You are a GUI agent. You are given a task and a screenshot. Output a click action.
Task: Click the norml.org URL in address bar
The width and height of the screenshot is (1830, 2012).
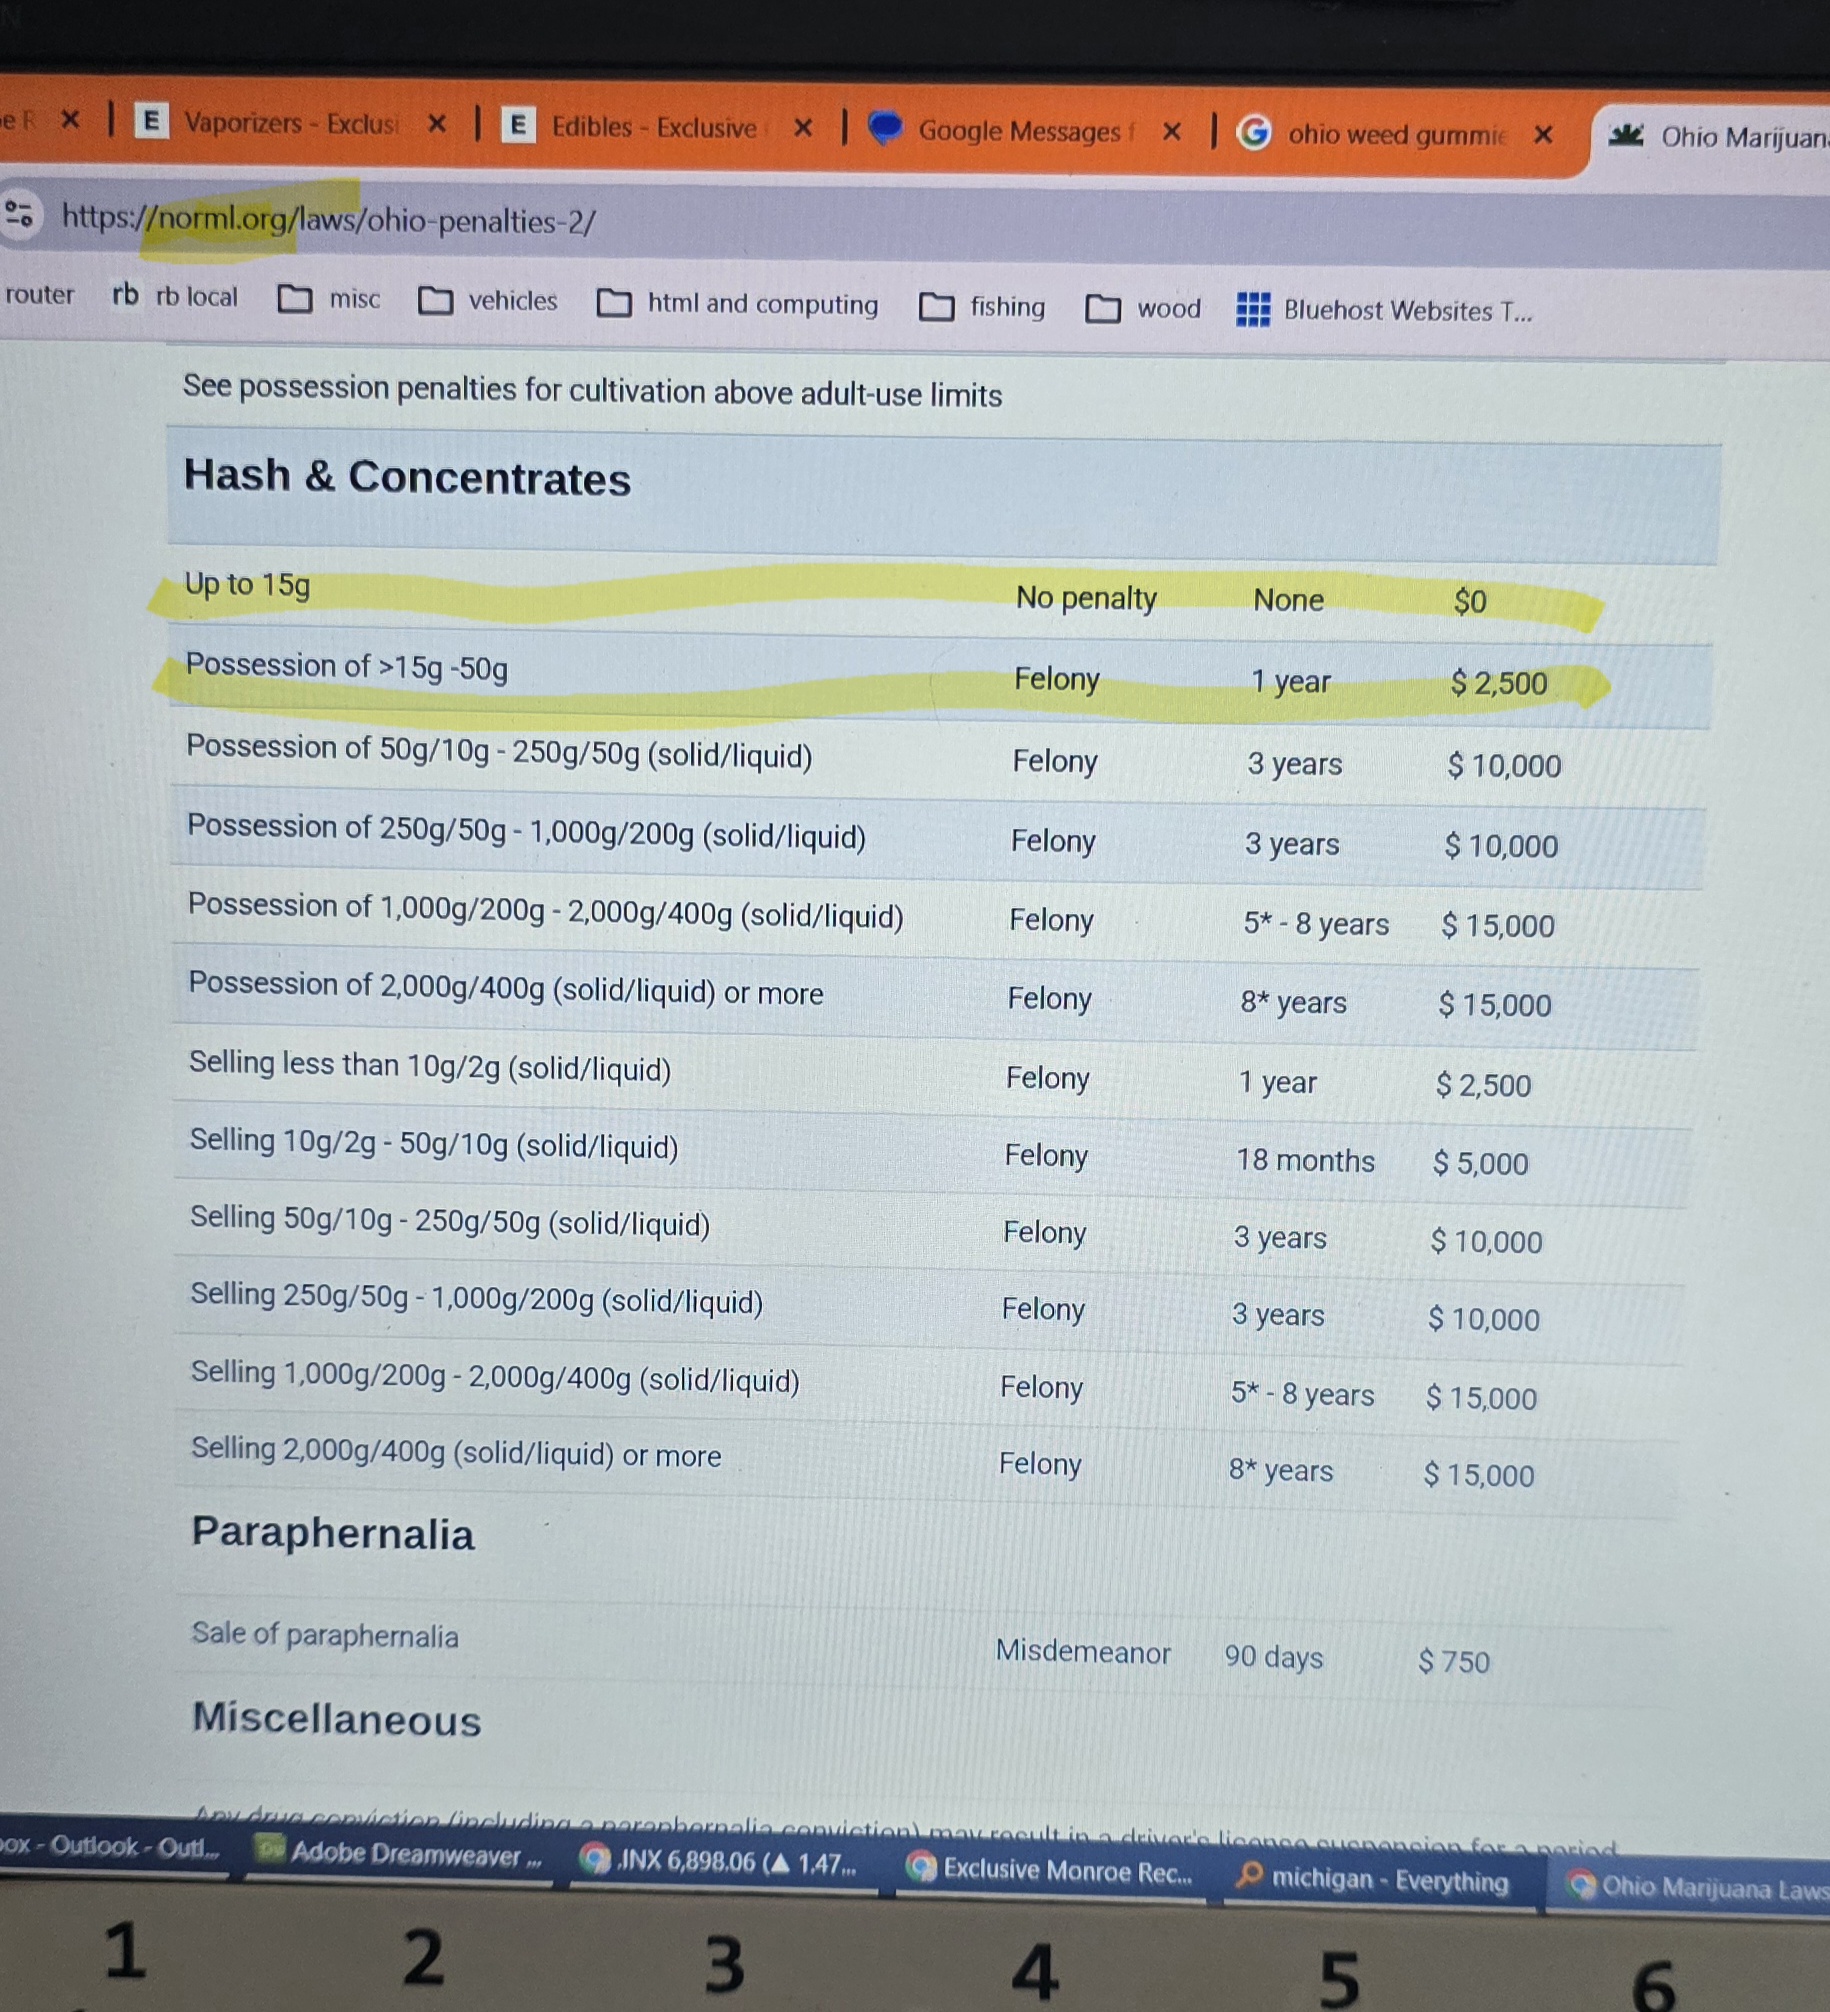click(328, 219)
